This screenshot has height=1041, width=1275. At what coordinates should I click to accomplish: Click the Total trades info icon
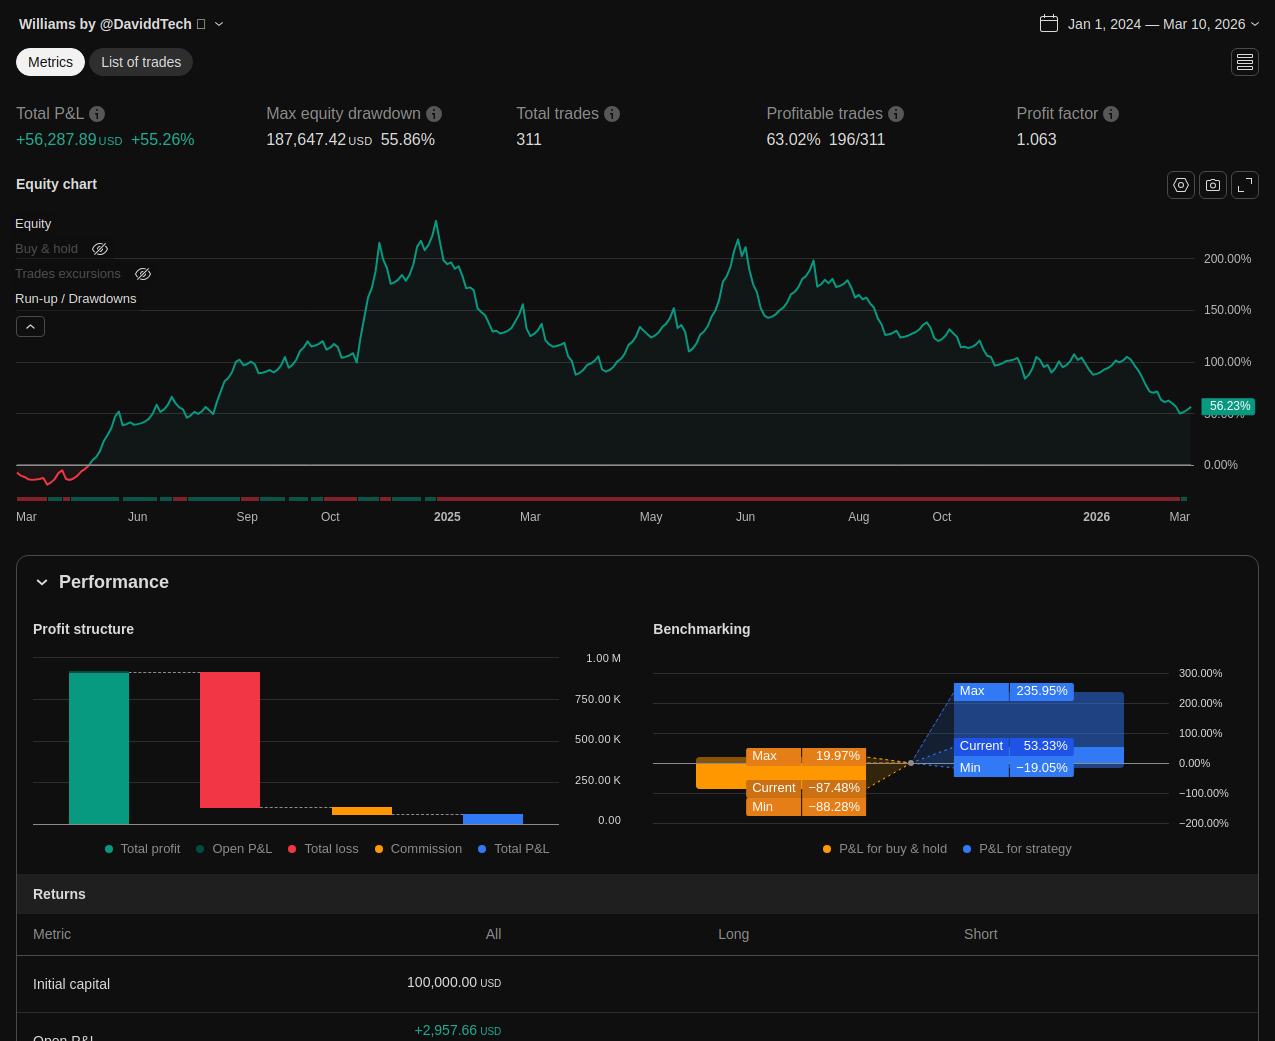click(x=612, y=114)
